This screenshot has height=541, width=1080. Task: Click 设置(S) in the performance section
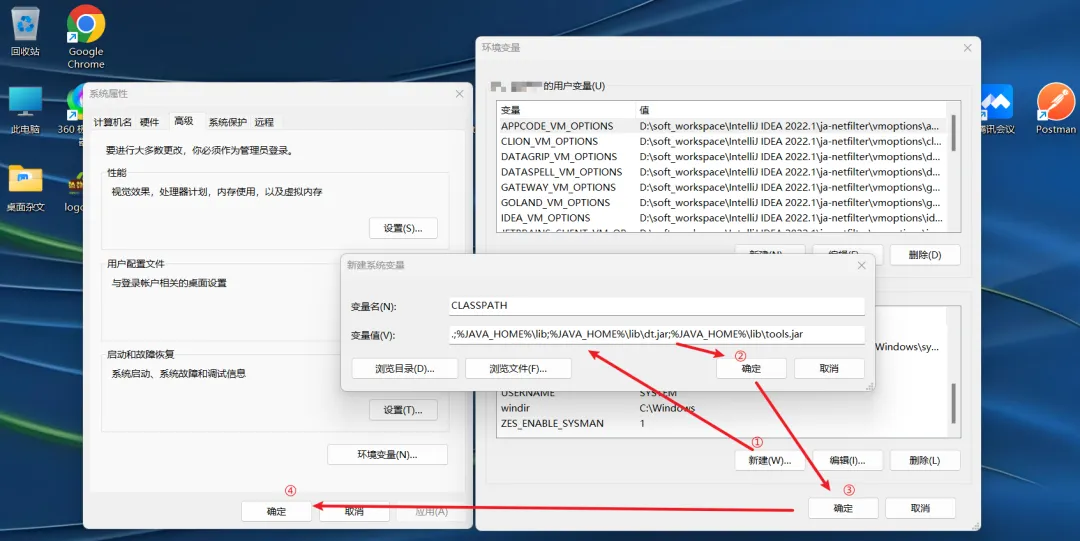tap(403, 228)
